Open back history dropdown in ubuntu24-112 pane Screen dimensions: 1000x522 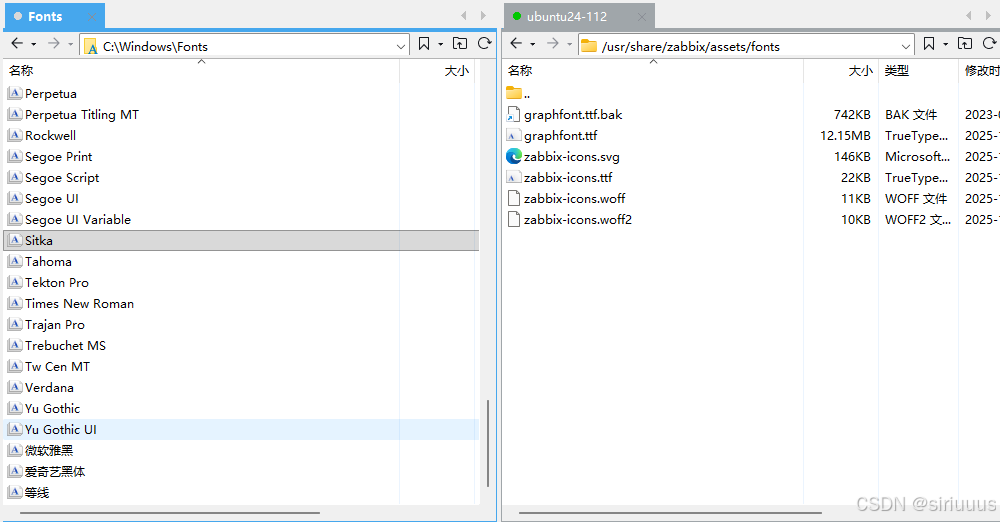pos(533,44)
